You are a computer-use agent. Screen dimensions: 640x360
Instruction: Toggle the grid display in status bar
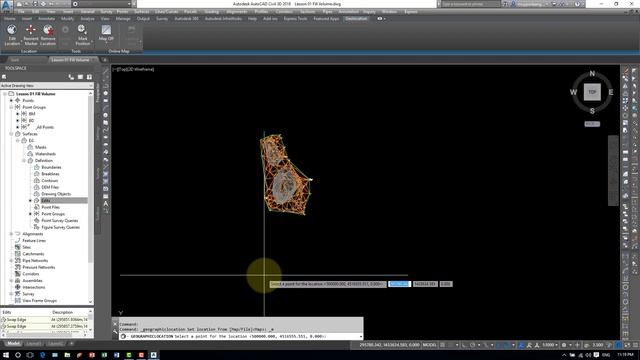442,345
